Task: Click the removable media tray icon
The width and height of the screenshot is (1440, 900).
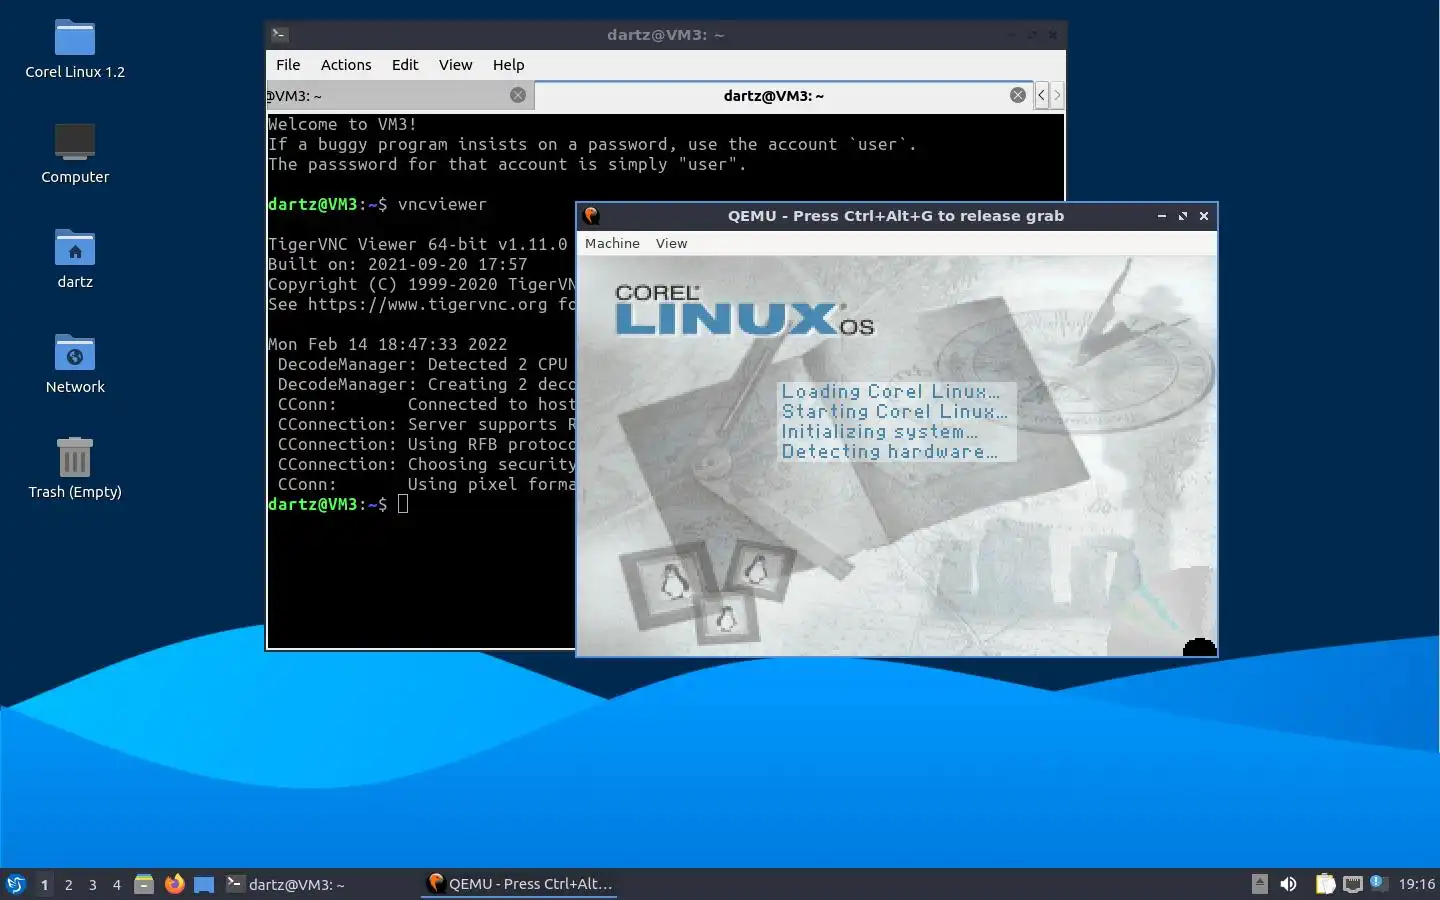Action: click(1260, 884)
